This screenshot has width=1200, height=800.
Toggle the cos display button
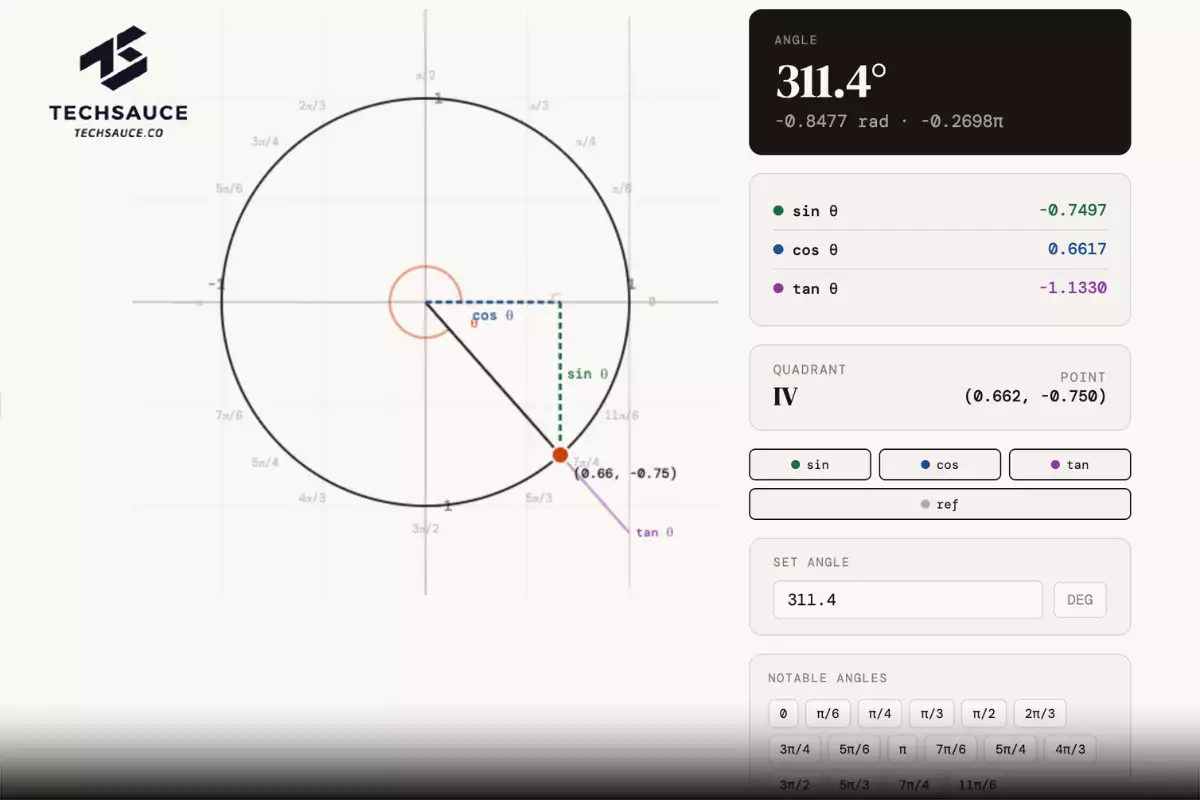[940, 464]
